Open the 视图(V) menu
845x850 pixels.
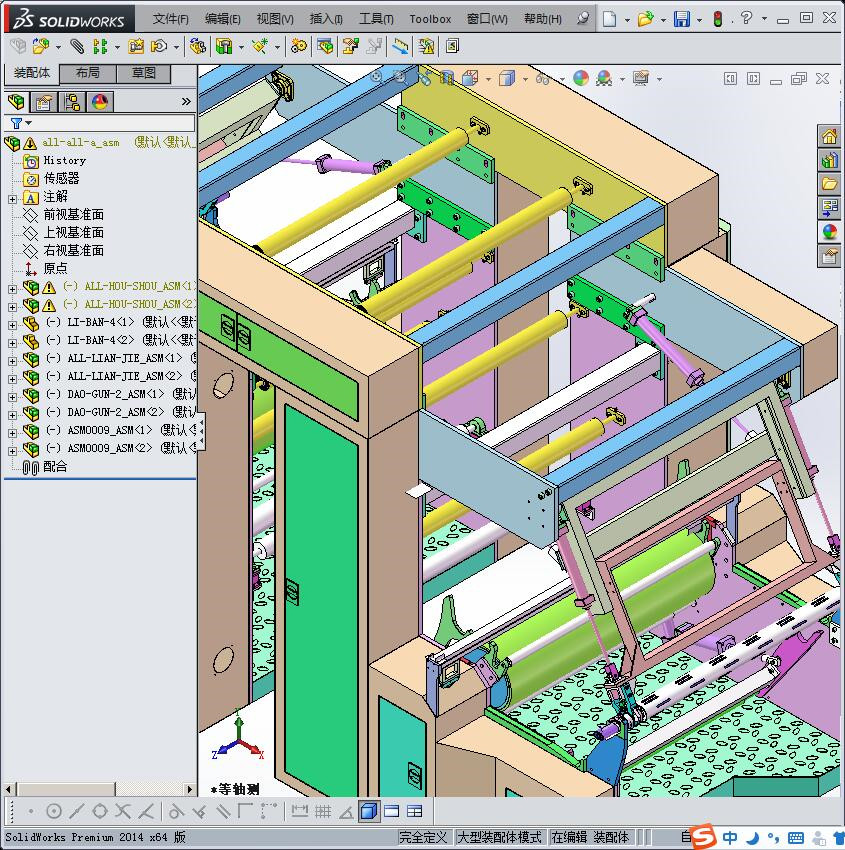click(x=275, y=19)
